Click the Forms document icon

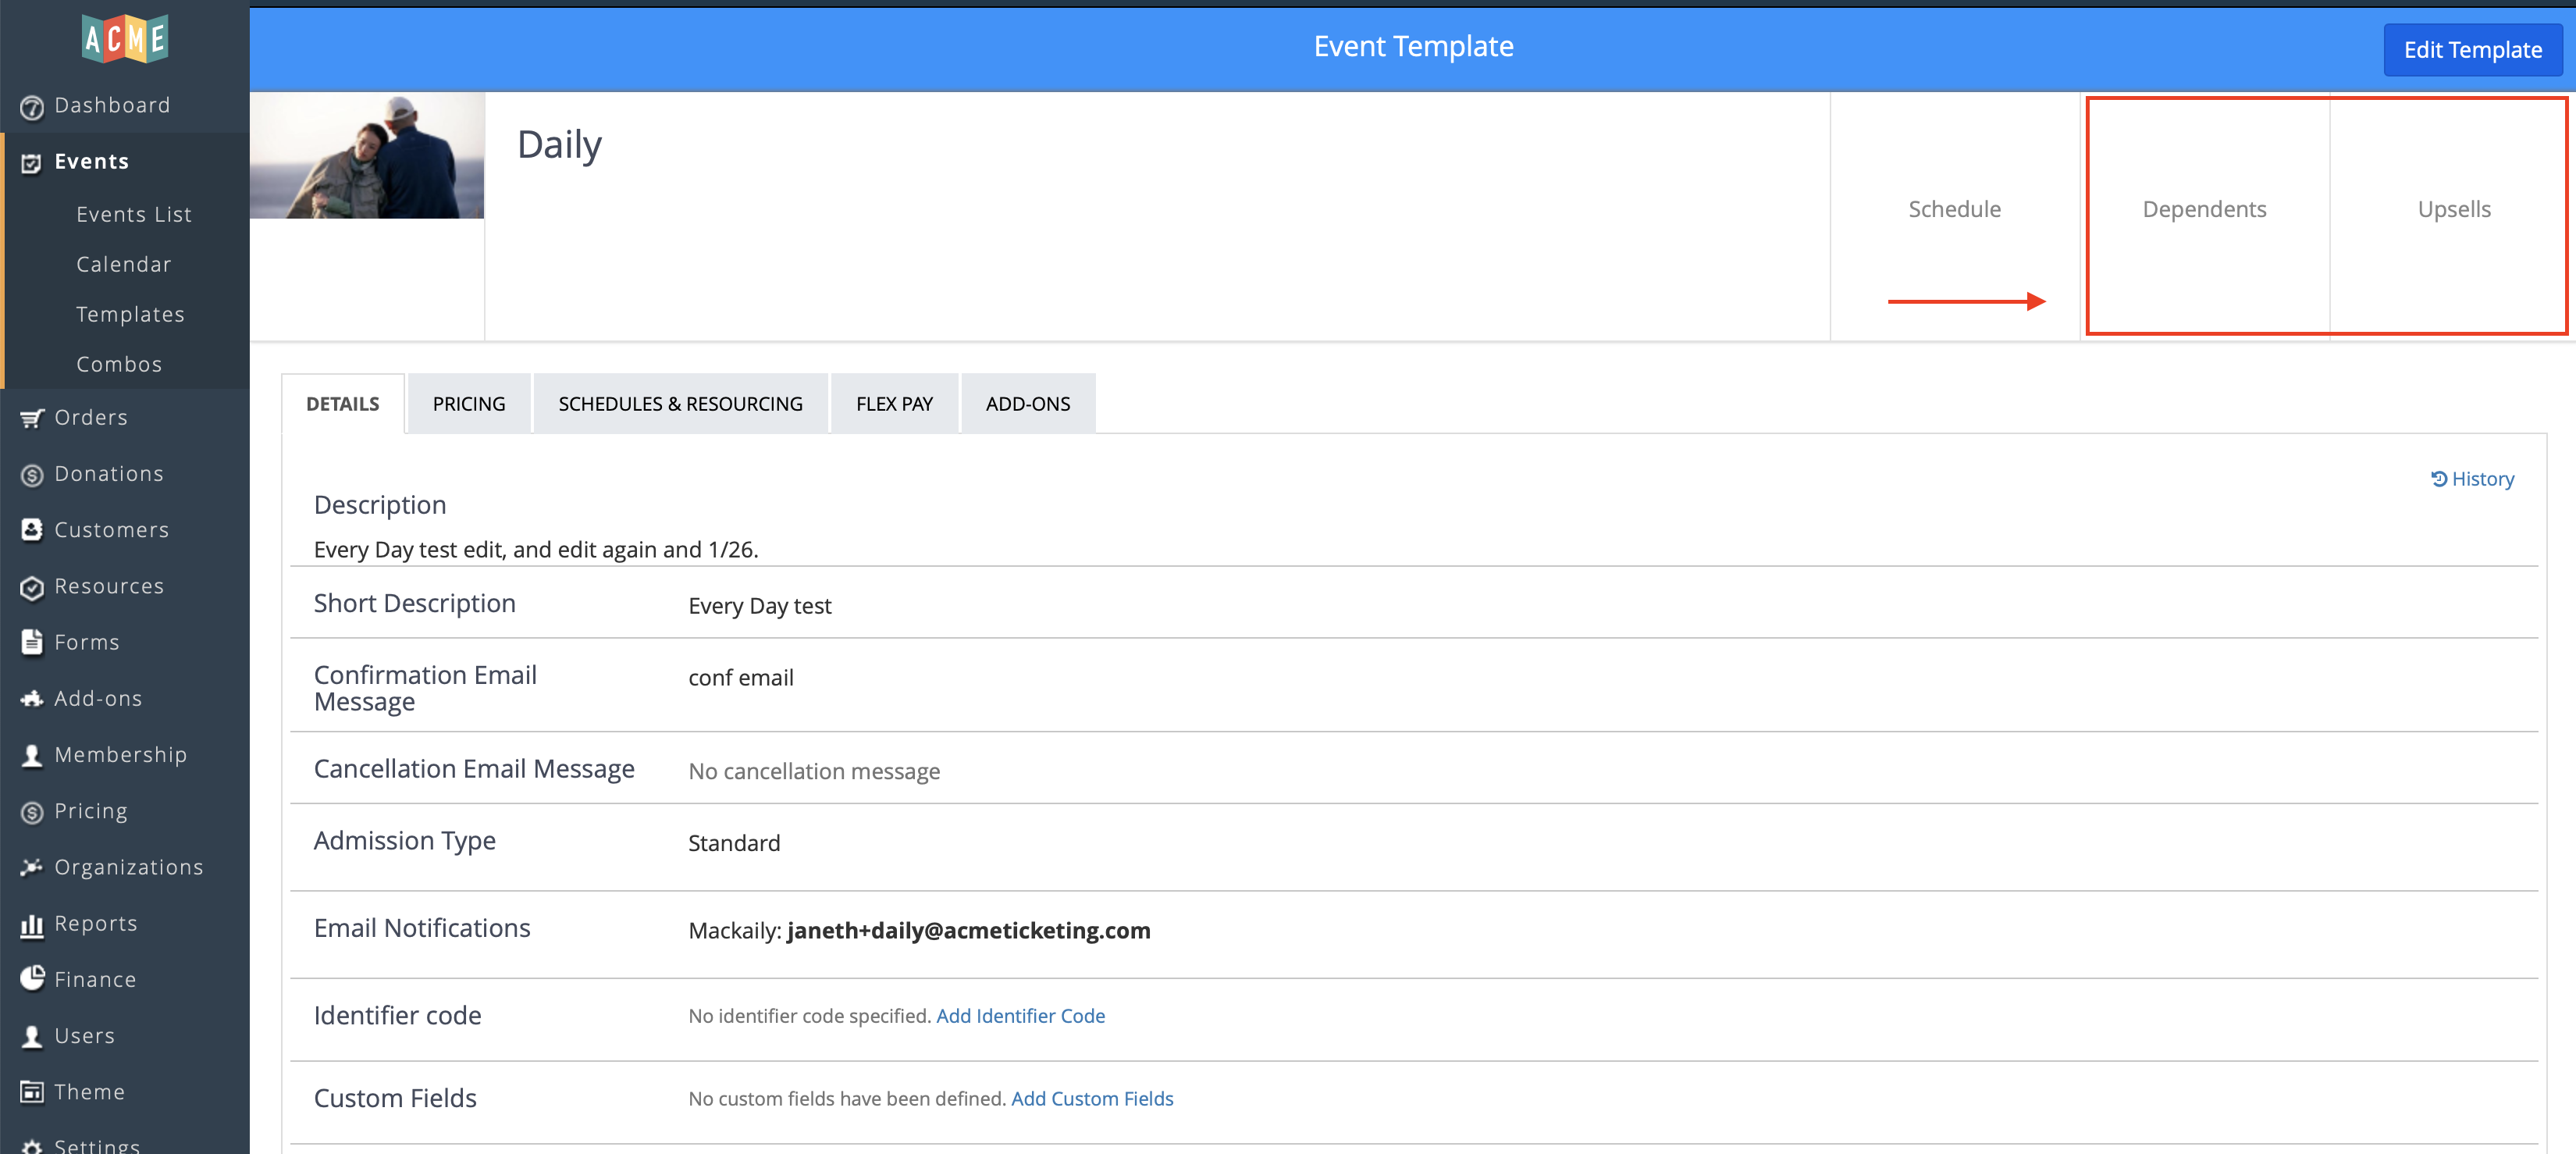pos(32,642)
